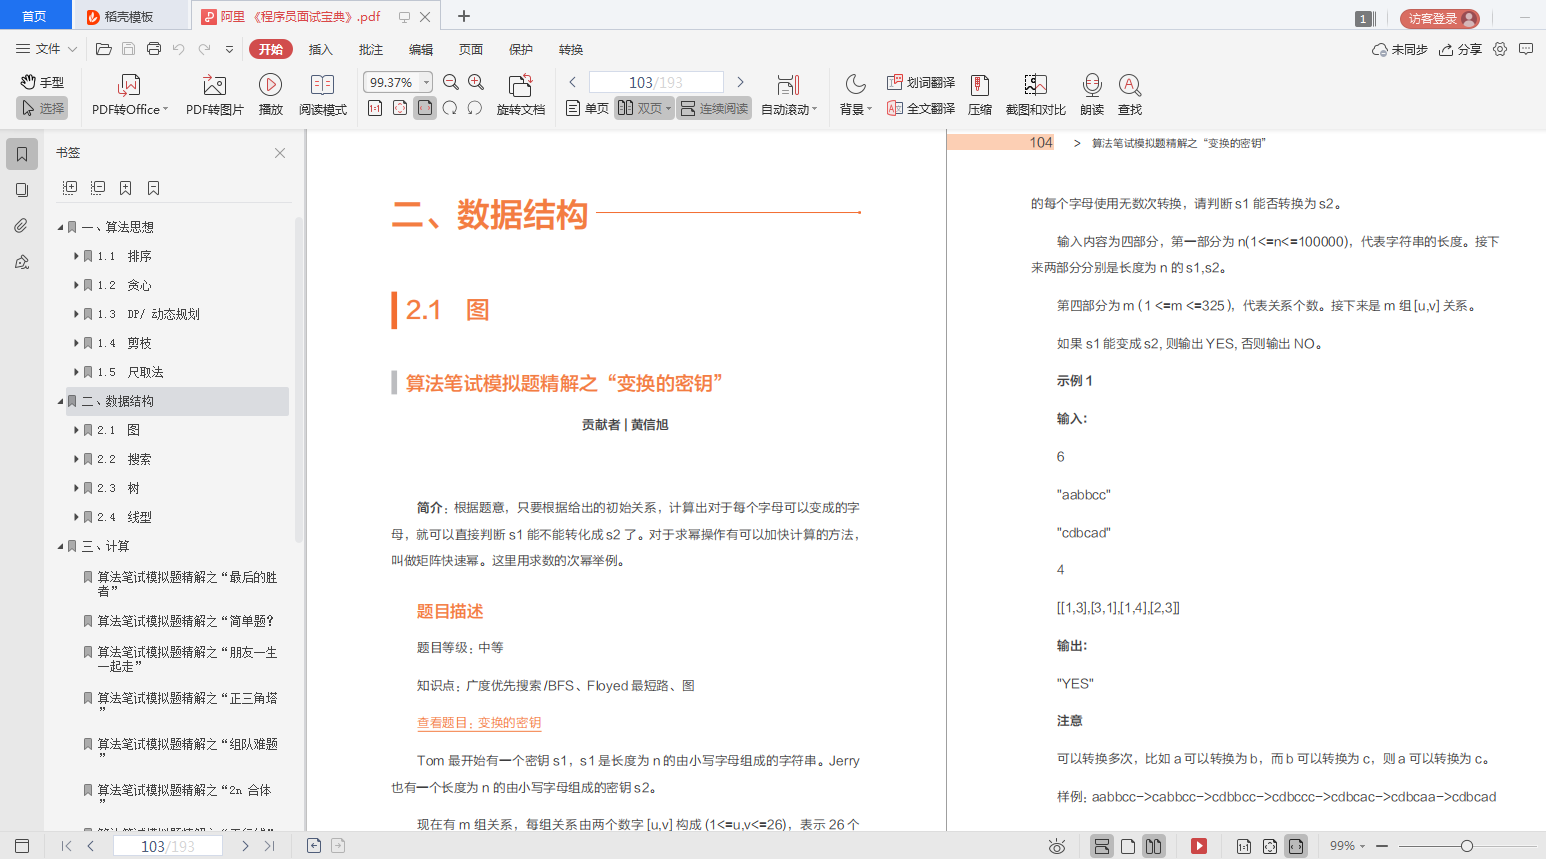
Task: Open 99% zoom dropdown in status bar
Action: [x=1347, y=846]
